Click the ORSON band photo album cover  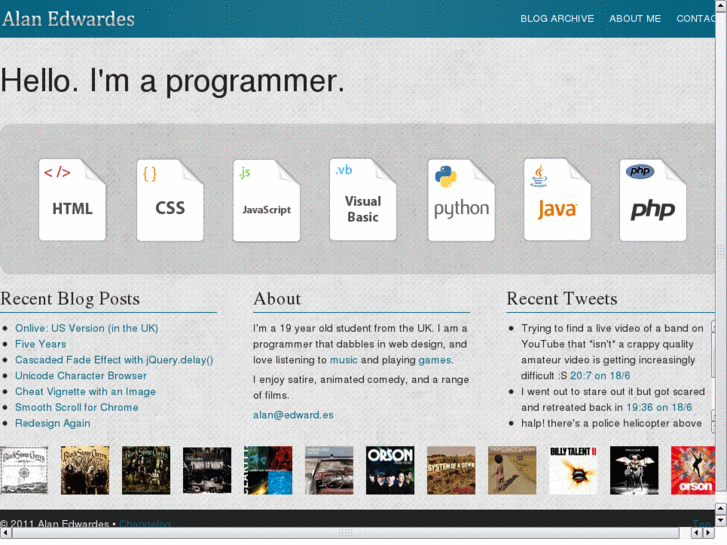(x=390, y=470)
